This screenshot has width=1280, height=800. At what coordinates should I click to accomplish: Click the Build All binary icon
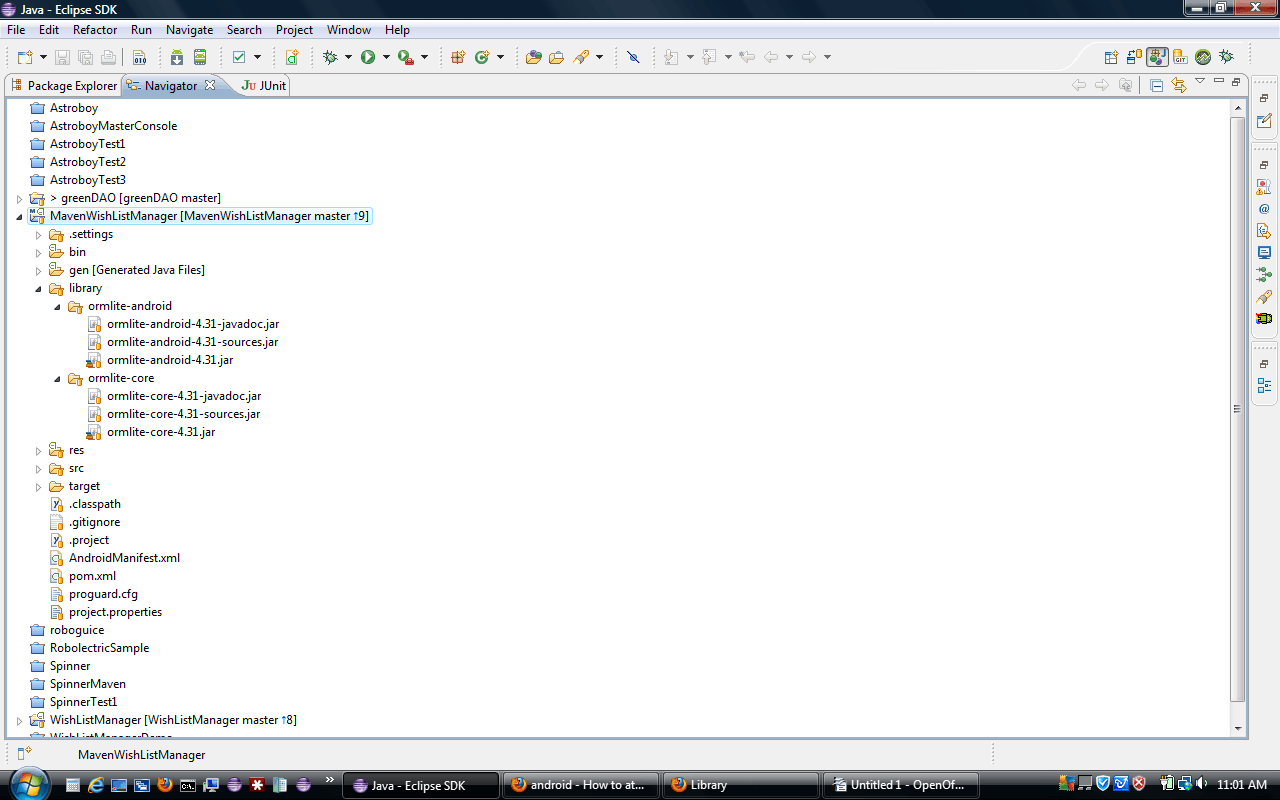coord(139,57)
